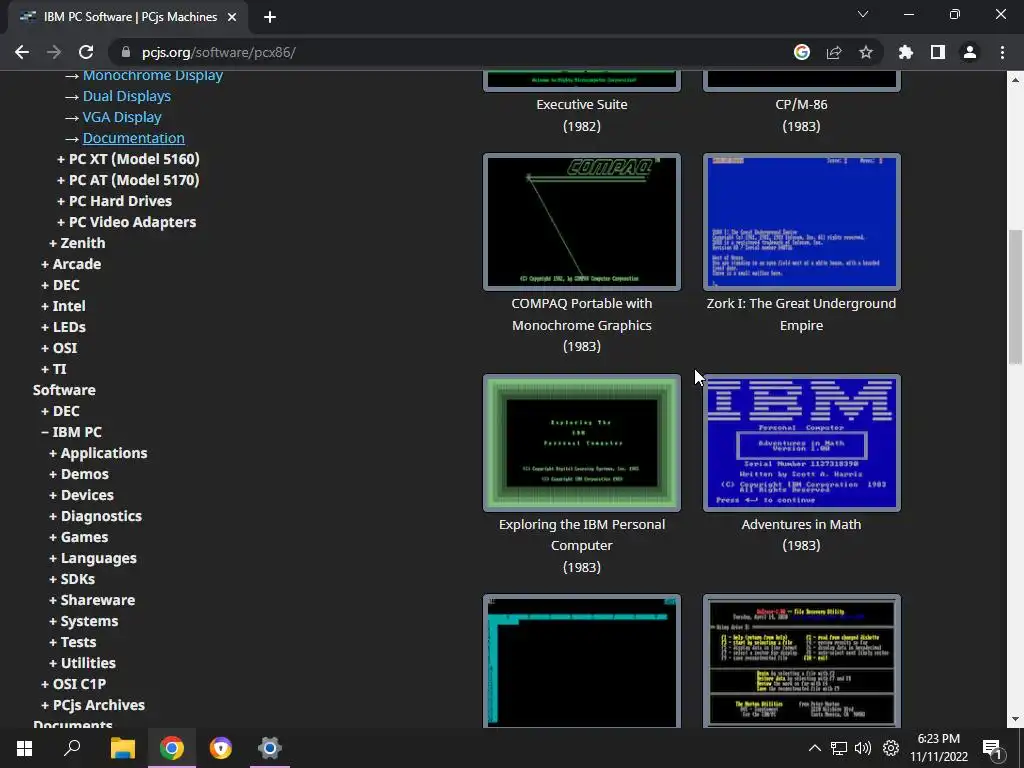Bookmark this page with star icon
This screenshot has width=1024, height=768.
click(866, 52)
